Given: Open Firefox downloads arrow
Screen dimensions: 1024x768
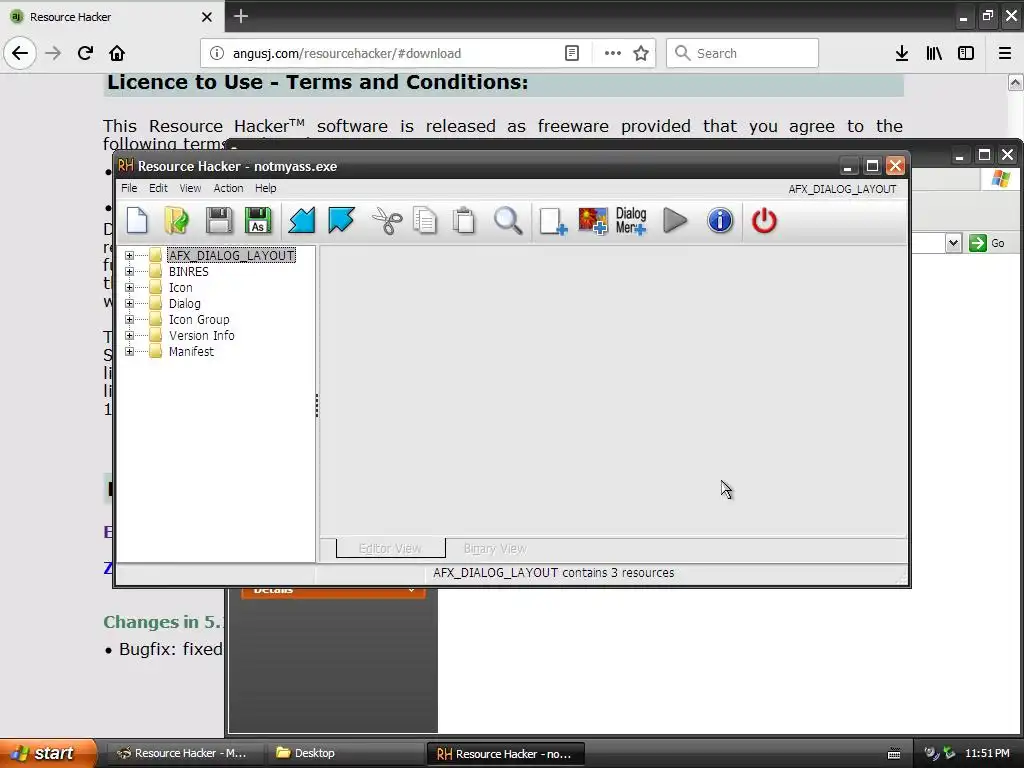Looking at the screenshot, I should click(902, 53).
